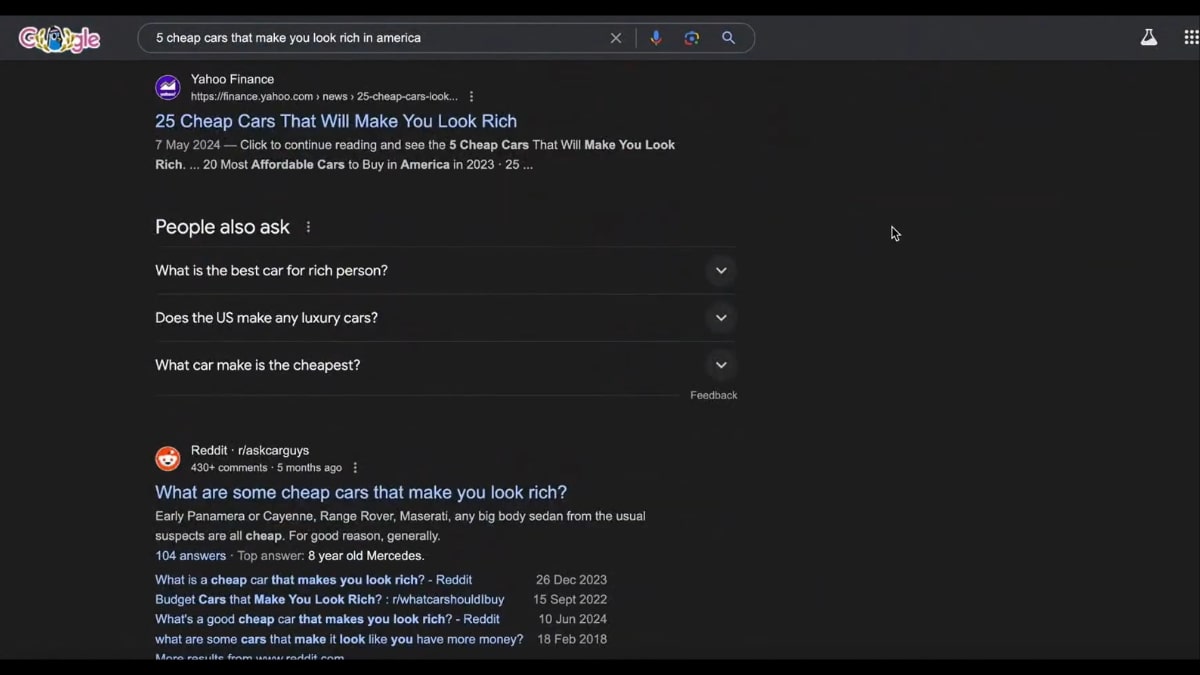Expand "What is the best car for rich person?"
The width and height of the screenshot is (1200, 675).
click(720, 271)
